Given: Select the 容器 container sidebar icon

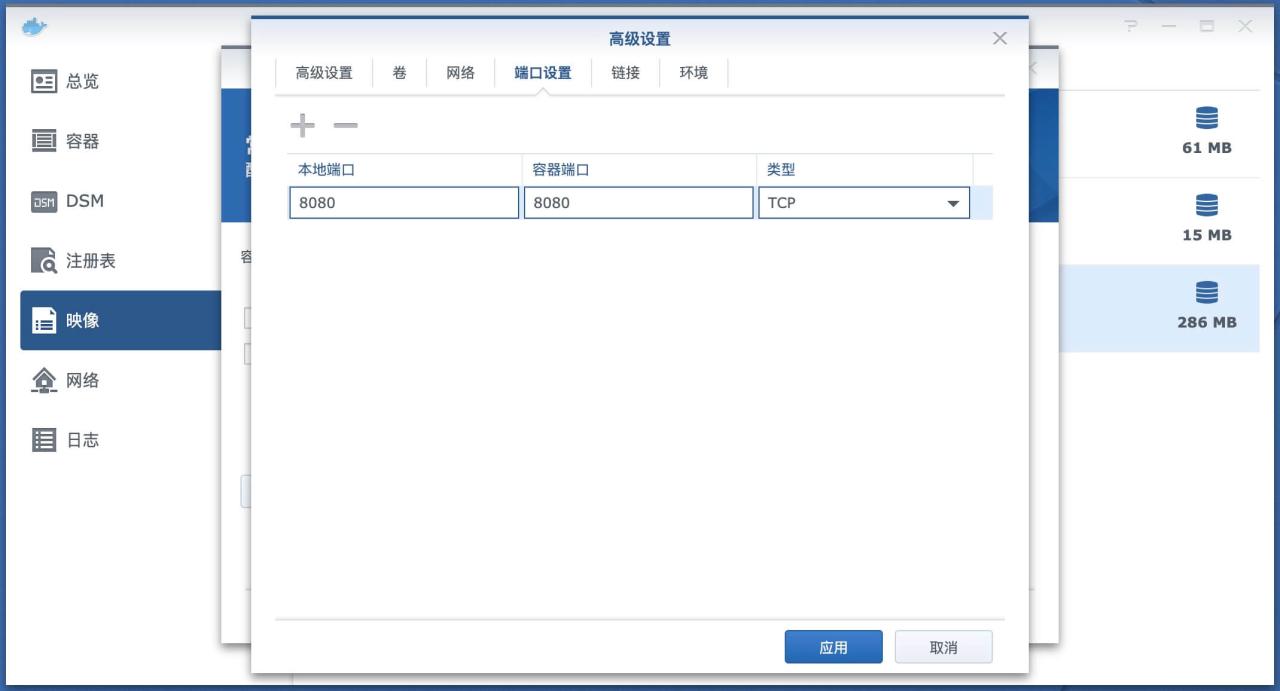Looking at the screenshot, I should [44, 142].
